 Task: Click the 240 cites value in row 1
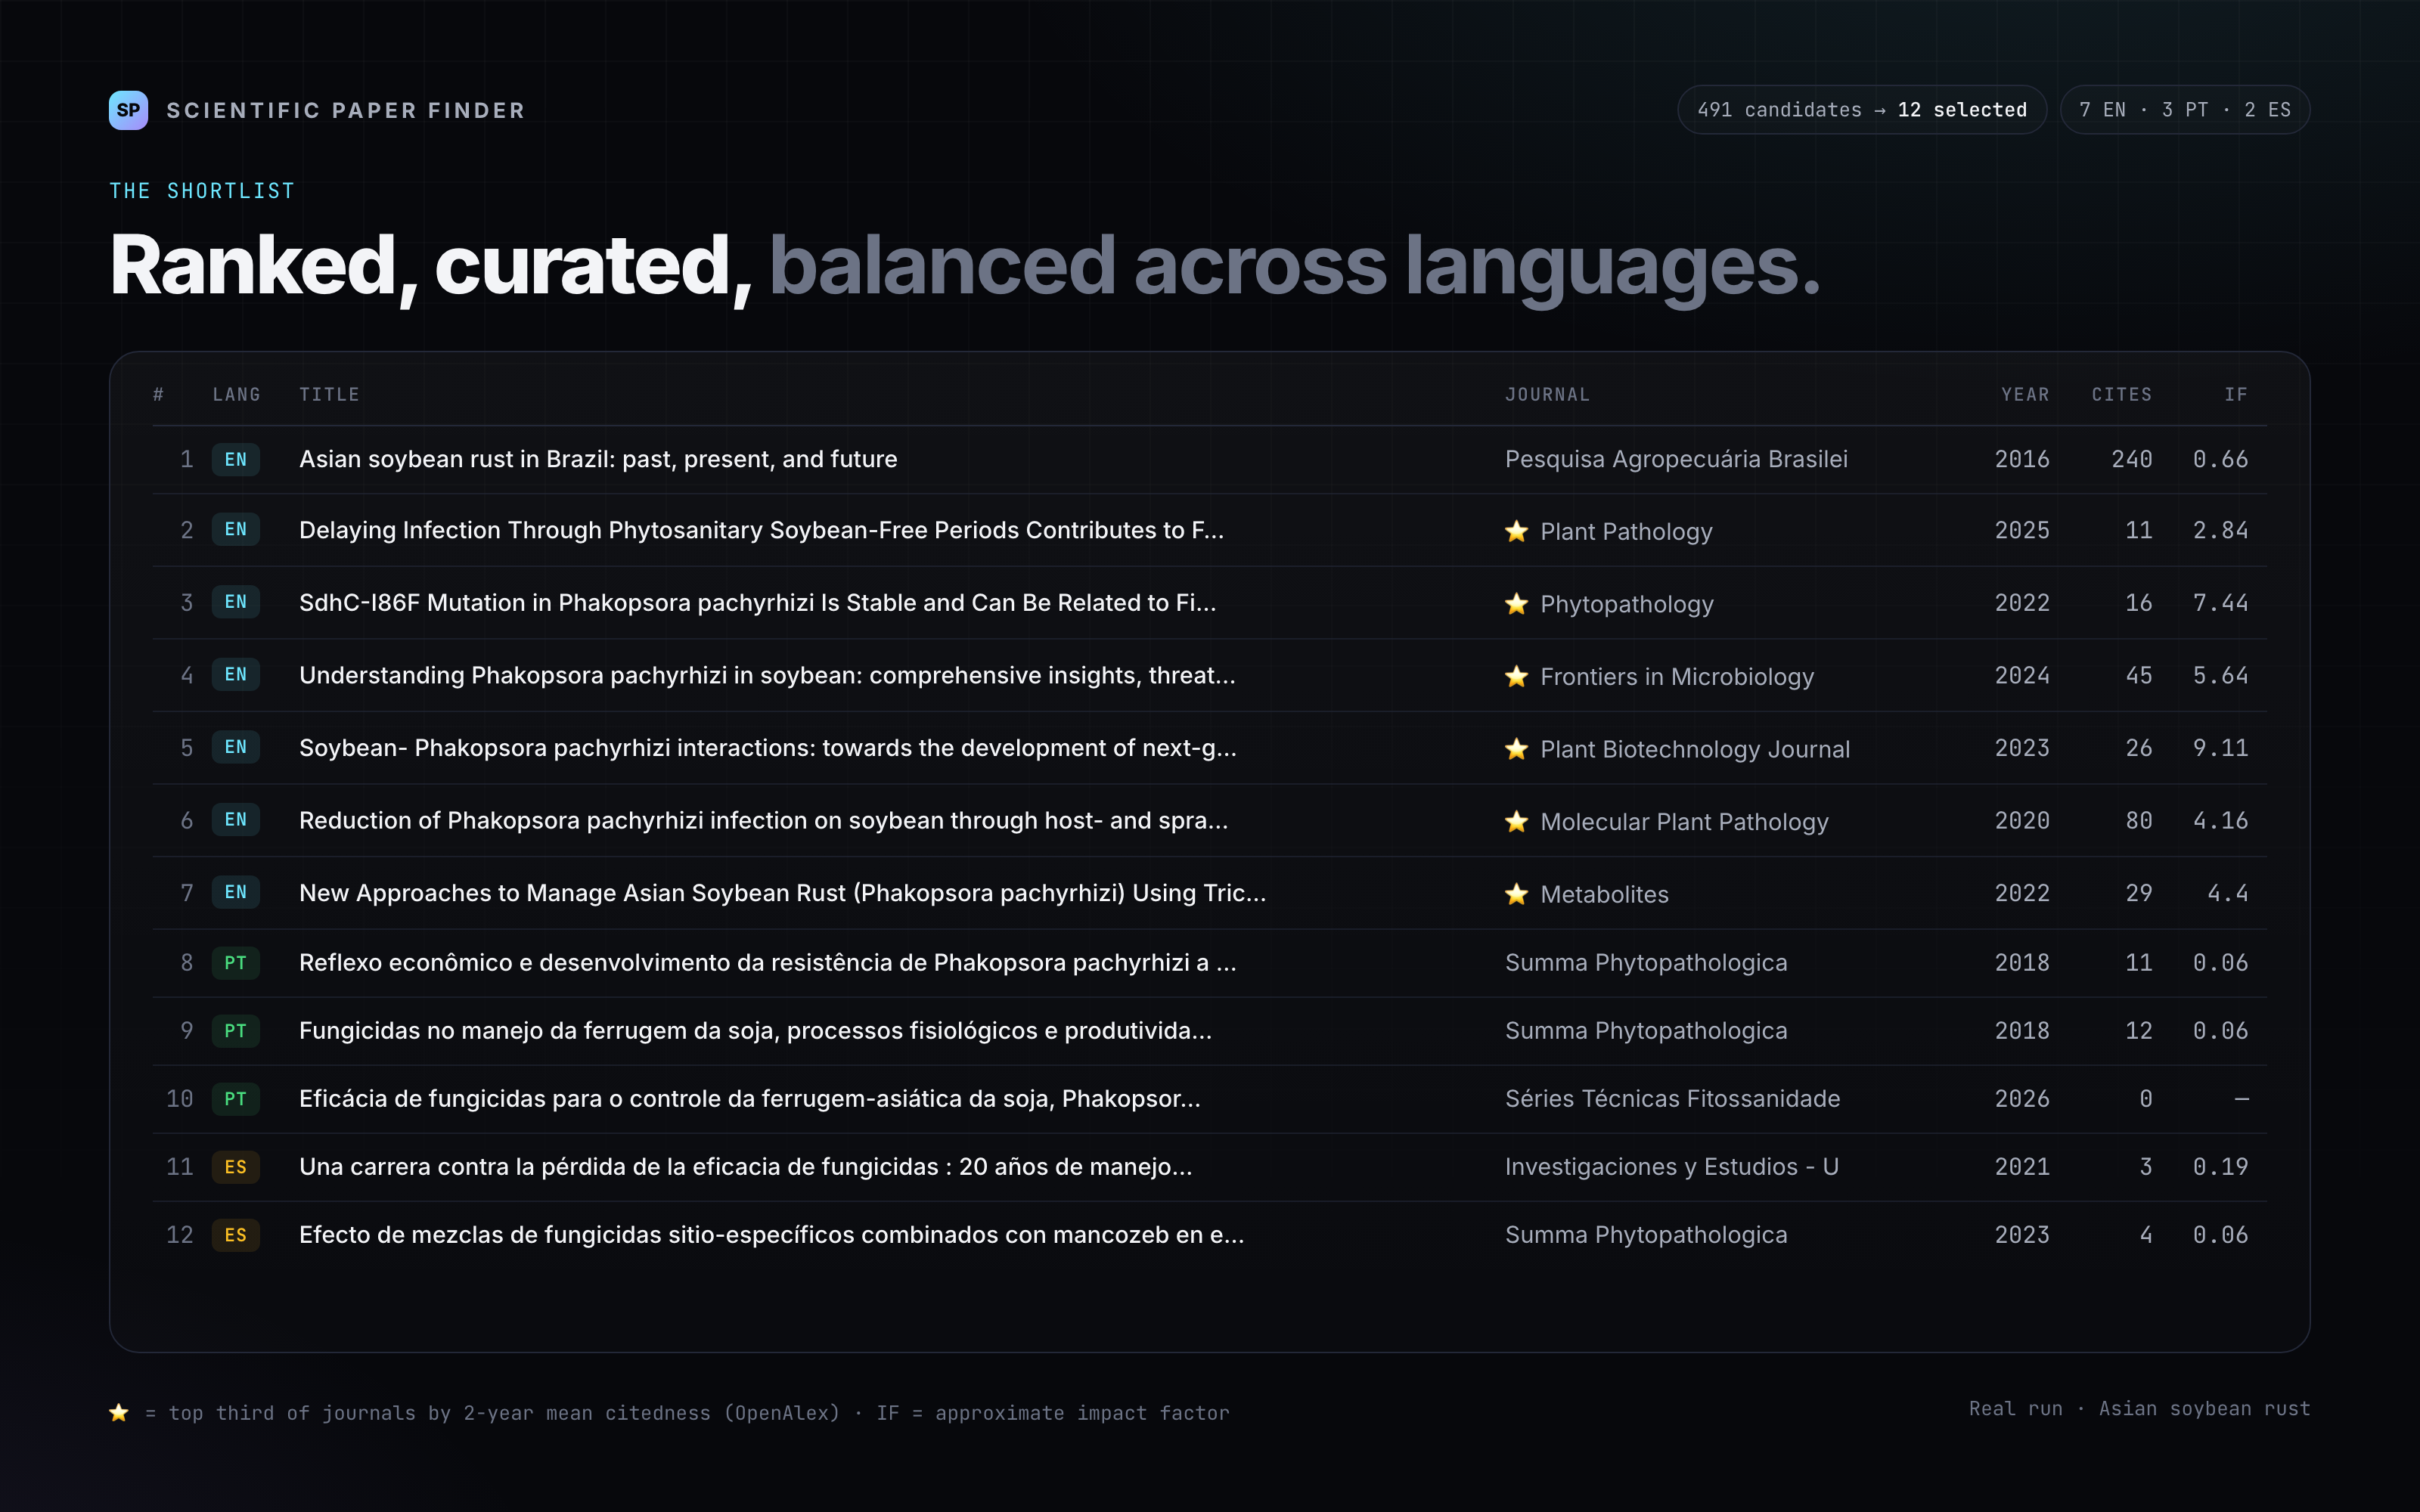pyautogui.click(x=2131, y=459)
